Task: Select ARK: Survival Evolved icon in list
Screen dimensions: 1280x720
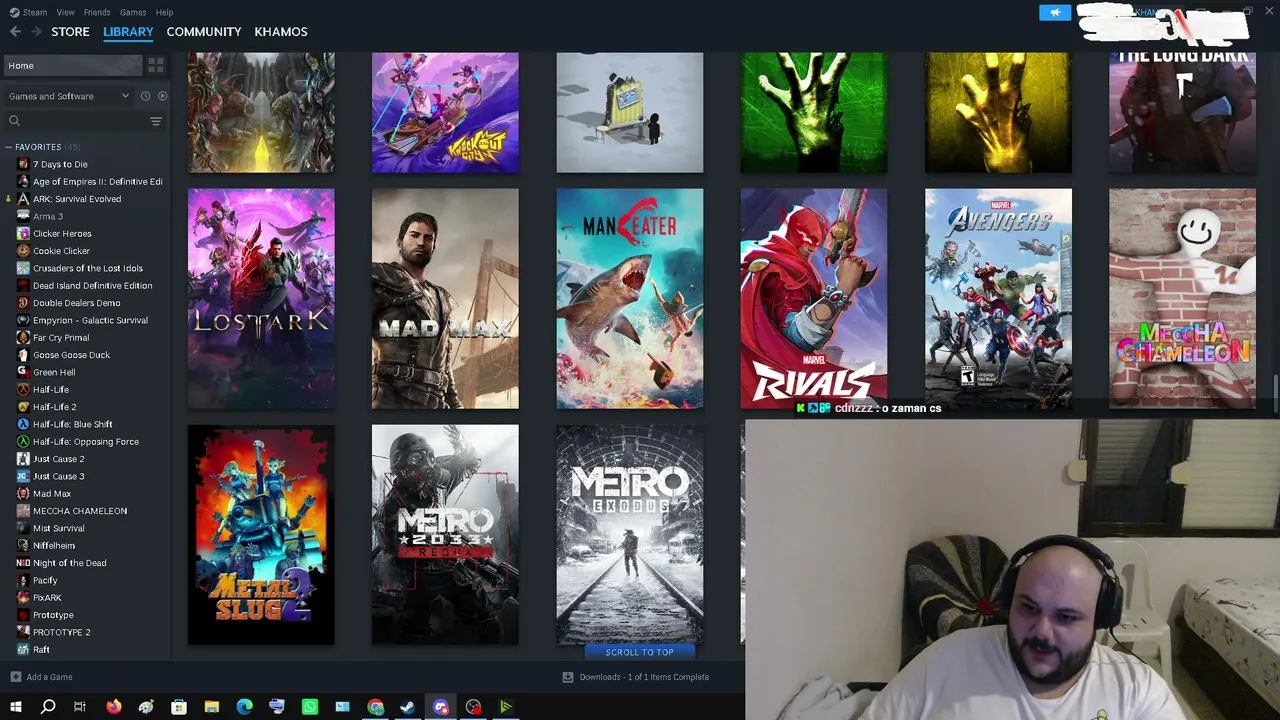Action: coord(23,199)
